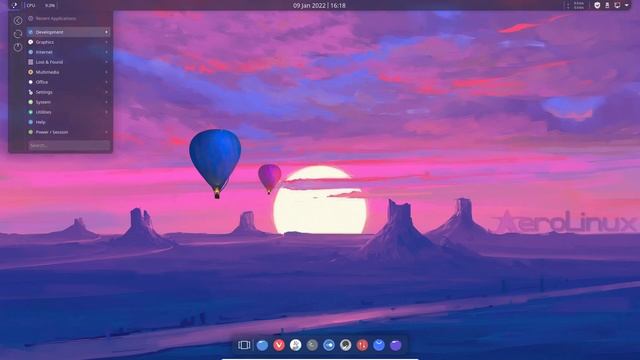This screenshot has height=360, width=640.
Task: Launch the white round app in dock
Action: click(x=296, y=345)
